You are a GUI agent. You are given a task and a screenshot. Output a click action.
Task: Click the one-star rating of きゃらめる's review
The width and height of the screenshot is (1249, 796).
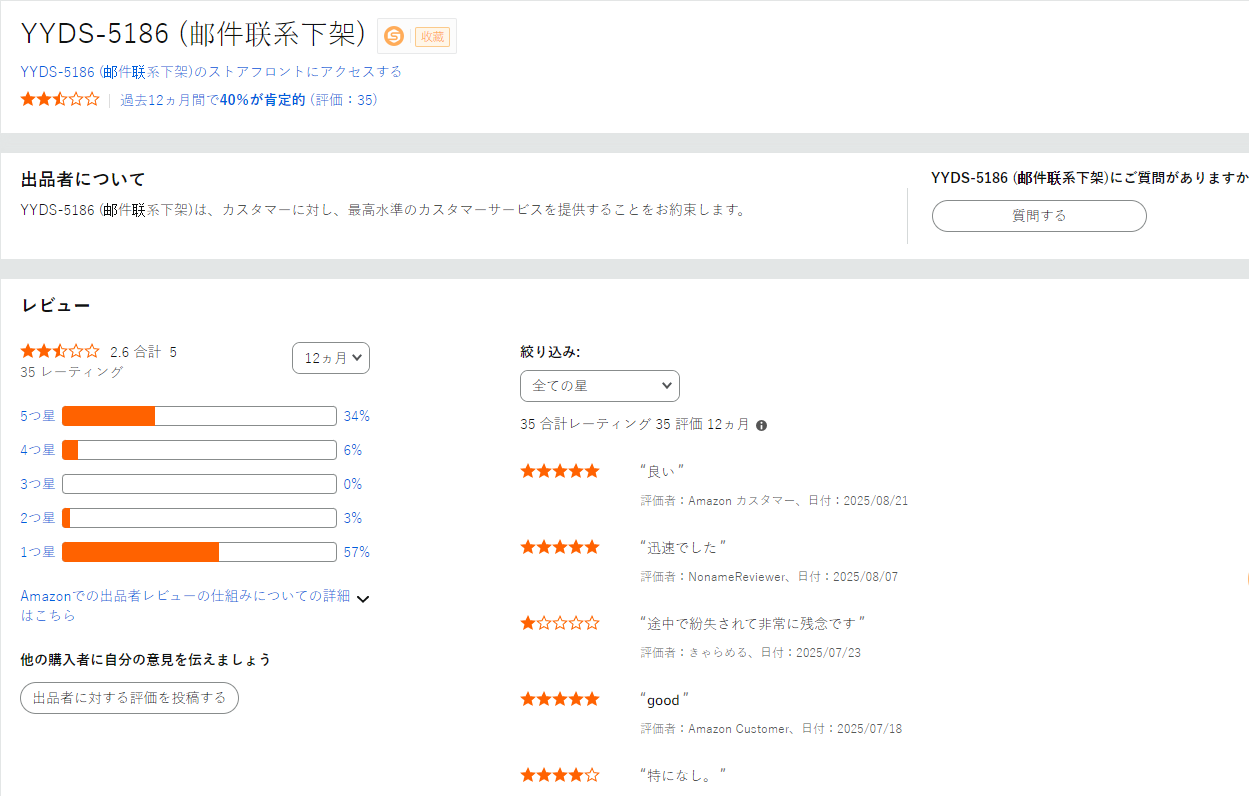[560, 623]
